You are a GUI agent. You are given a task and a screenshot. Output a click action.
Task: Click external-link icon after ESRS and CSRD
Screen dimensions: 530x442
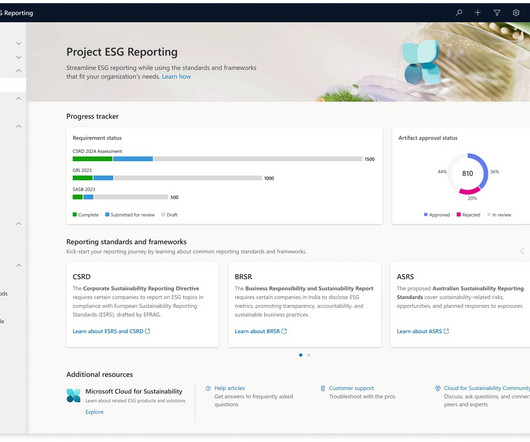click(x=147, y=331)
